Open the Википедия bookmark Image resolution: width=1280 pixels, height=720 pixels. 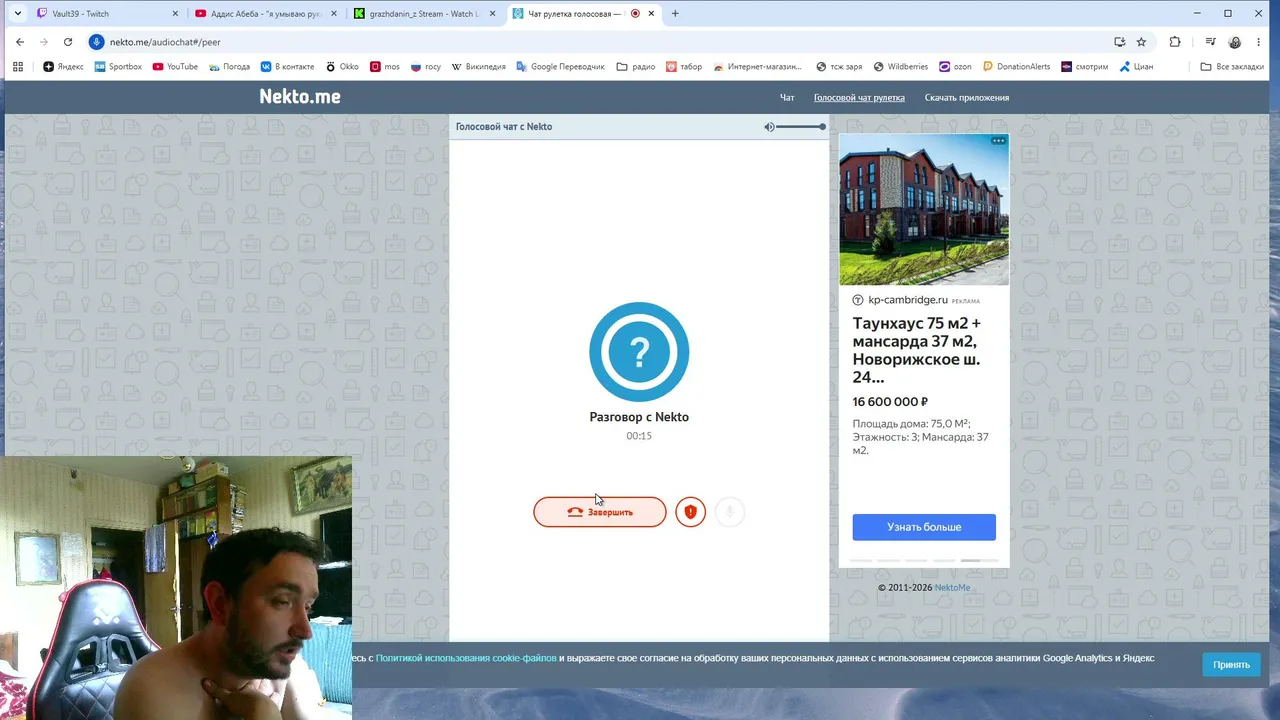pos(478,67)
